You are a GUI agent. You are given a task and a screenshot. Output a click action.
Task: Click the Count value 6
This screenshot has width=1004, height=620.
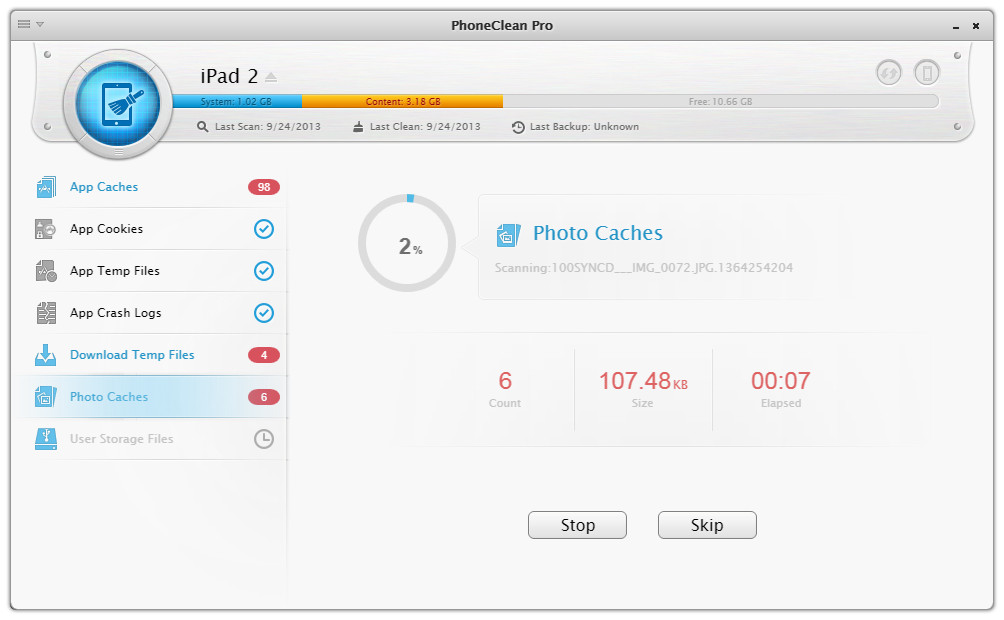[x=505, y=381]
